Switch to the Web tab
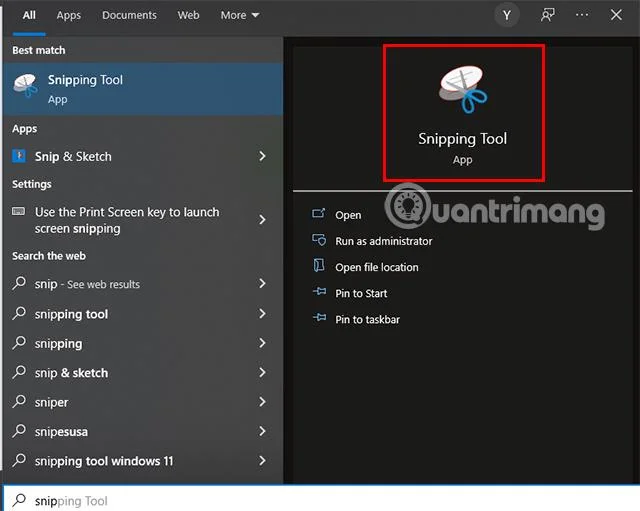 (188, 16)
